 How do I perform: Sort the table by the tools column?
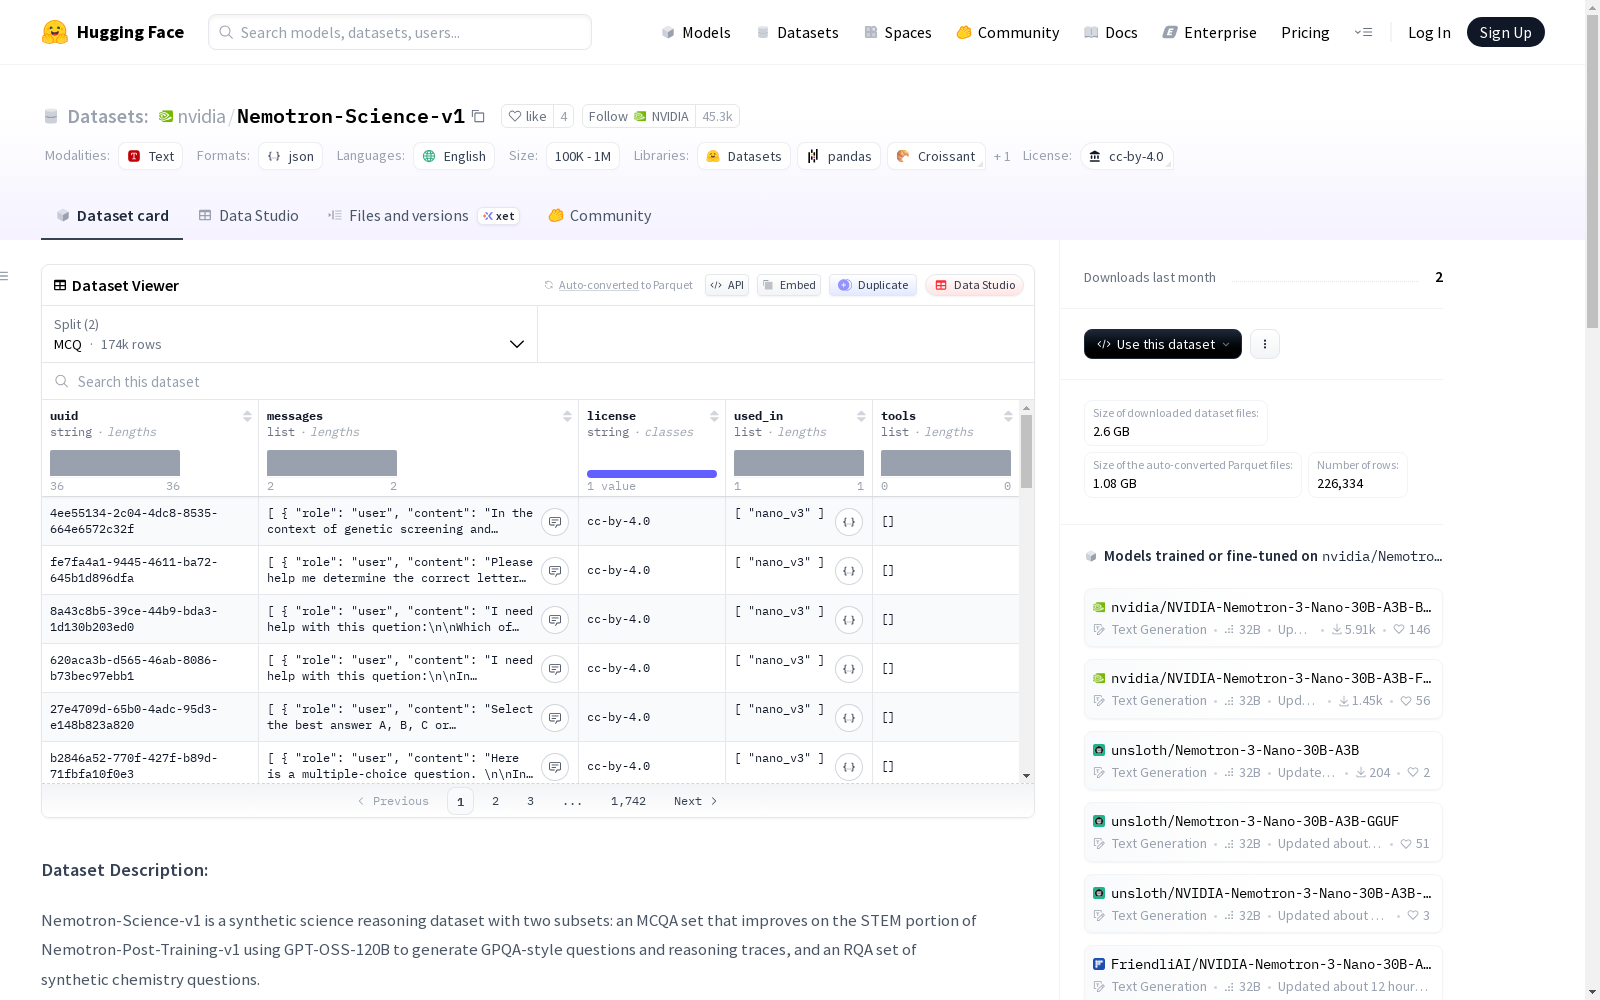1008,416
